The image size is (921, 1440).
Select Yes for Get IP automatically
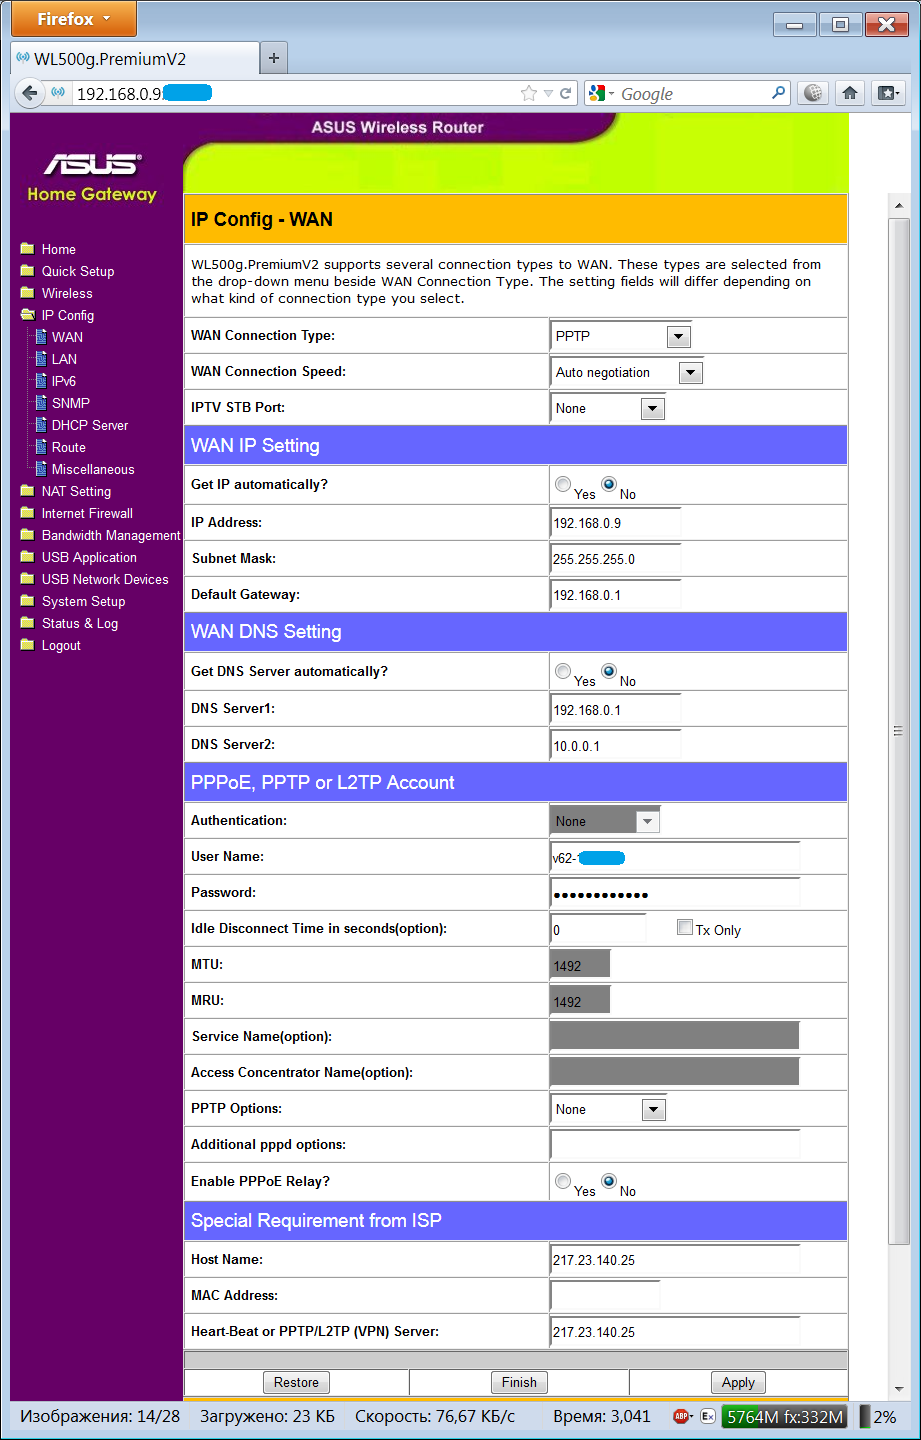[563, 484]
